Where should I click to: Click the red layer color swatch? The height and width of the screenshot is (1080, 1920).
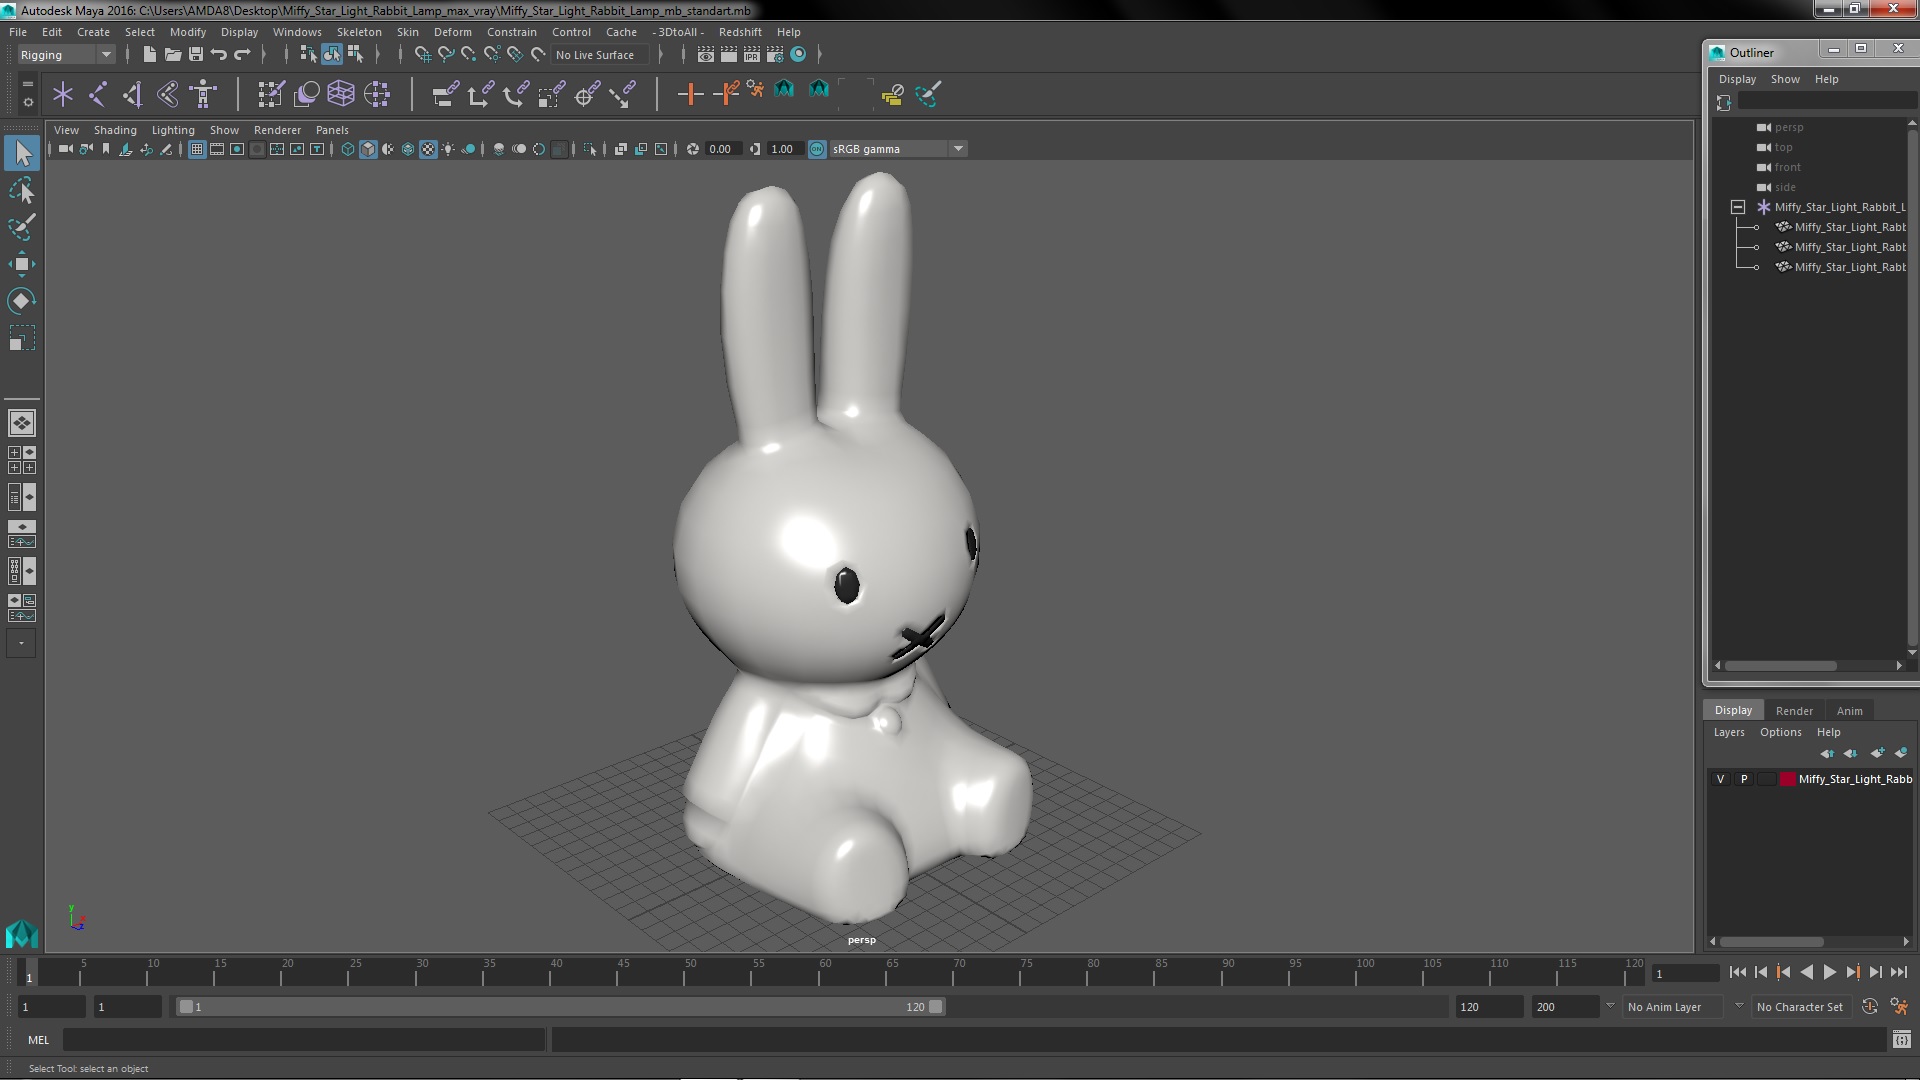click(x=1787, y=779)
